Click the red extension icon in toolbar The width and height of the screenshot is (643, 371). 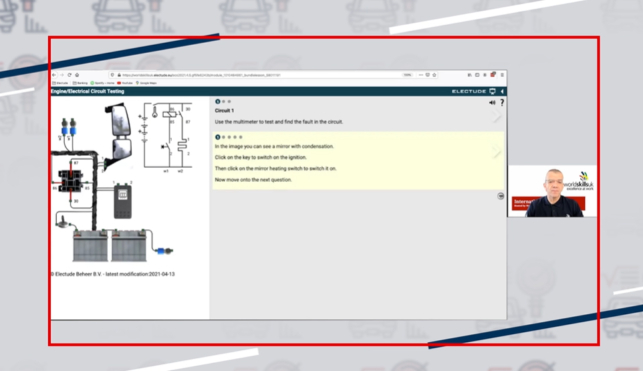pyautogui.click(x=493, y=75)
